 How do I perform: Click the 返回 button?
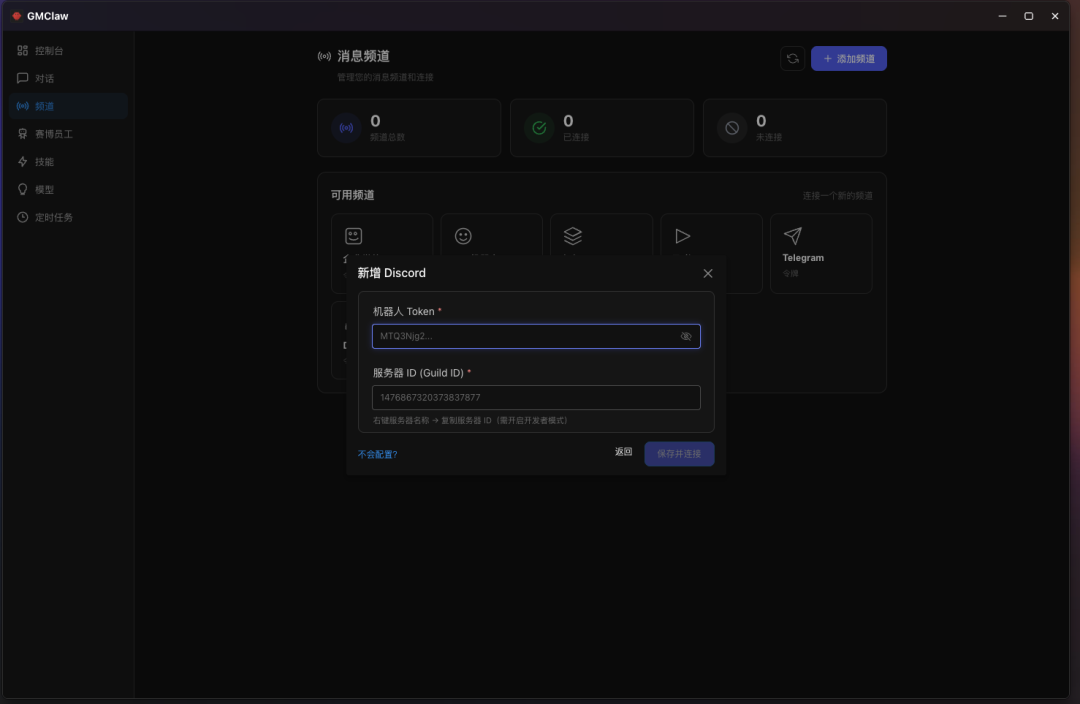623,452
